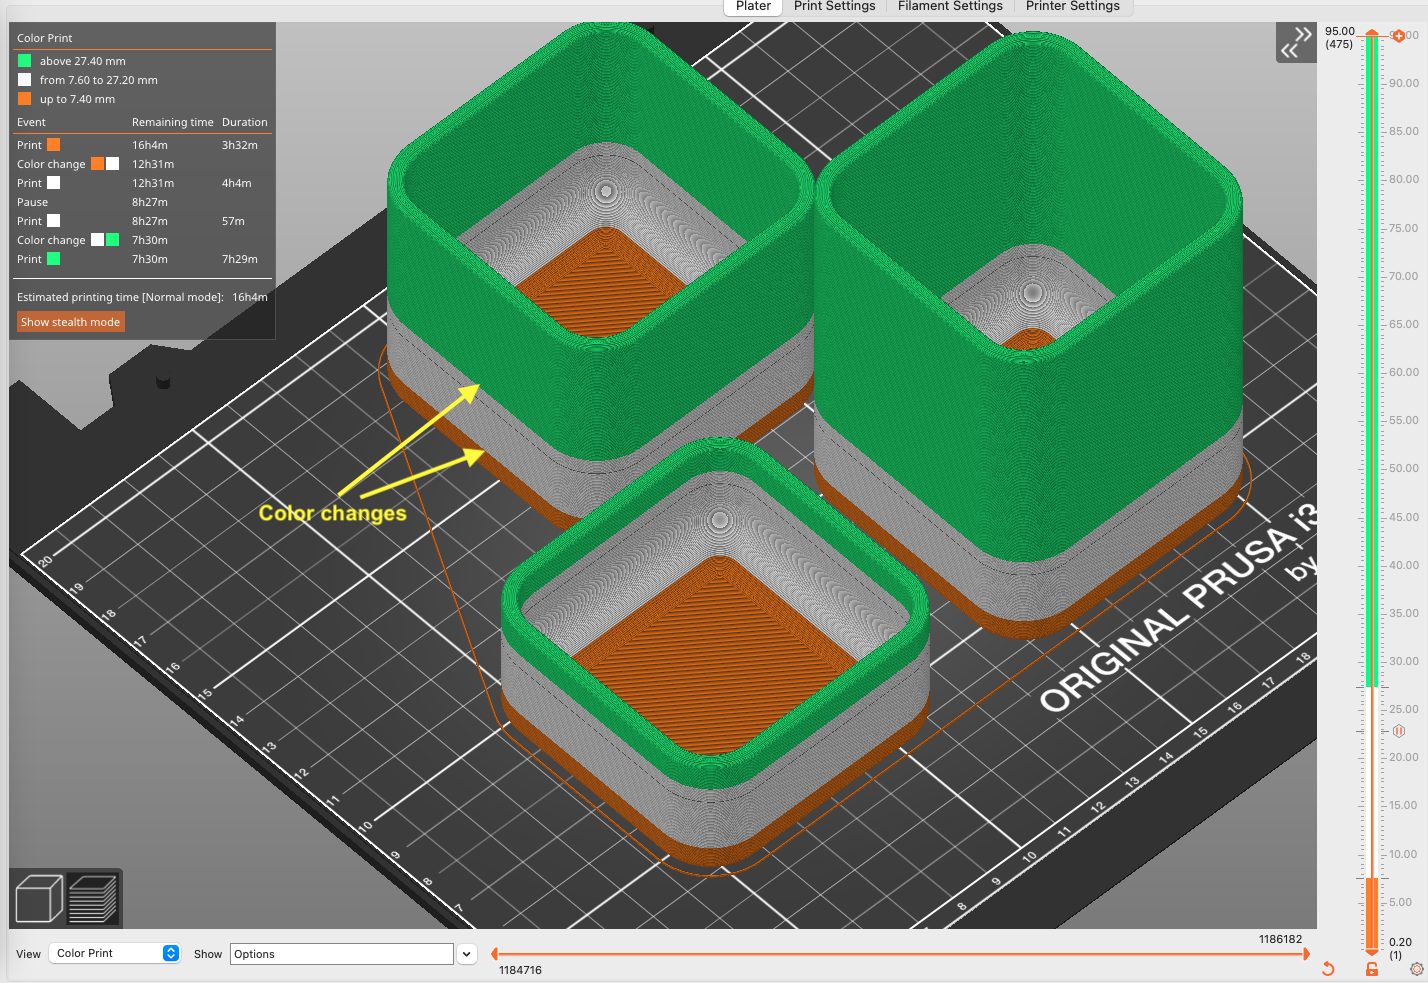Click the 16h4m remaining time in the first Print row

[150, 145]
